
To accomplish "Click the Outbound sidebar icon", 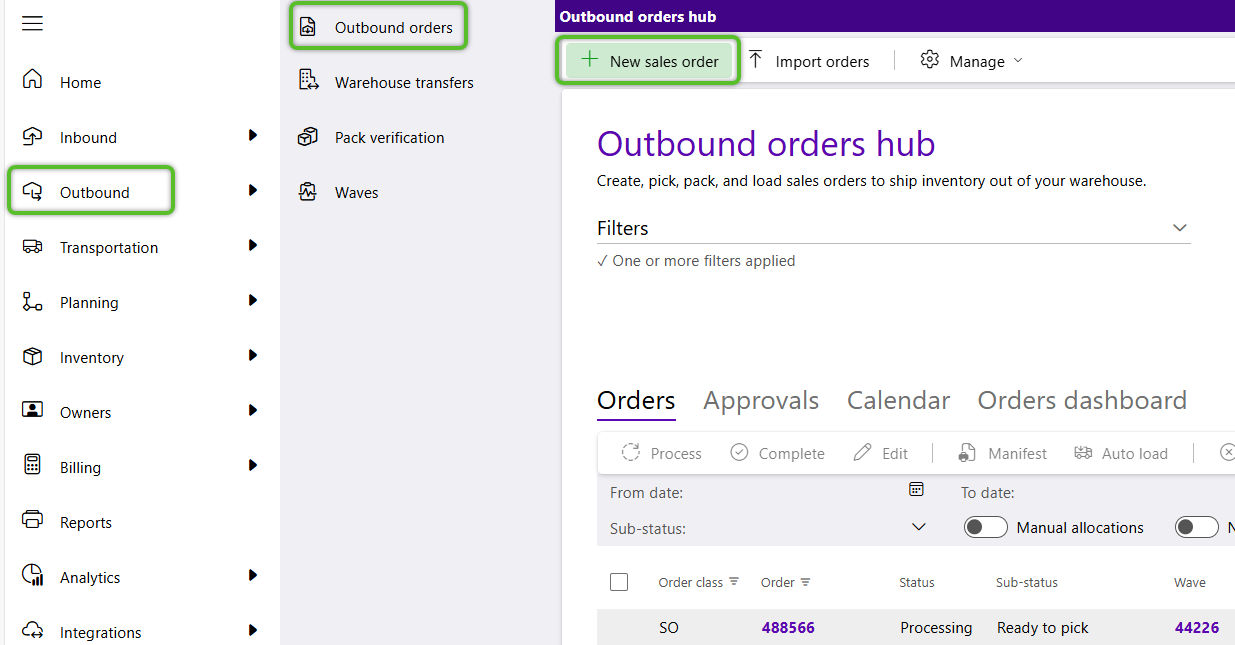I will [x=32, y=191].
